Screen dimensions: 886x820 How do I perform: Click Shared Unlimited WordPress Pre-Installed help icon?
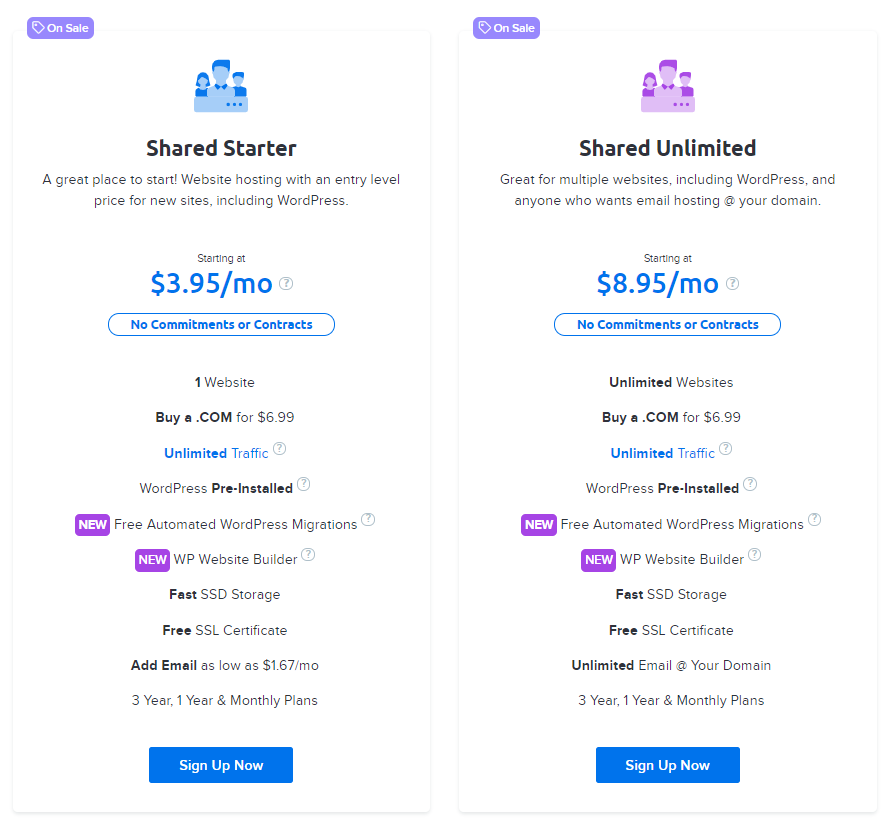click(x=750, y=484)
